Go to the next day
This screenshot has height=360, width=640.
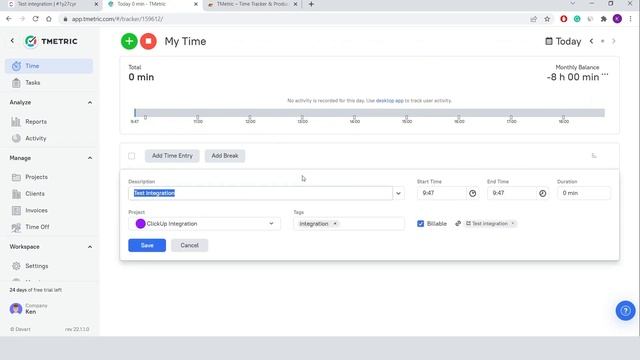pos(613,41)
